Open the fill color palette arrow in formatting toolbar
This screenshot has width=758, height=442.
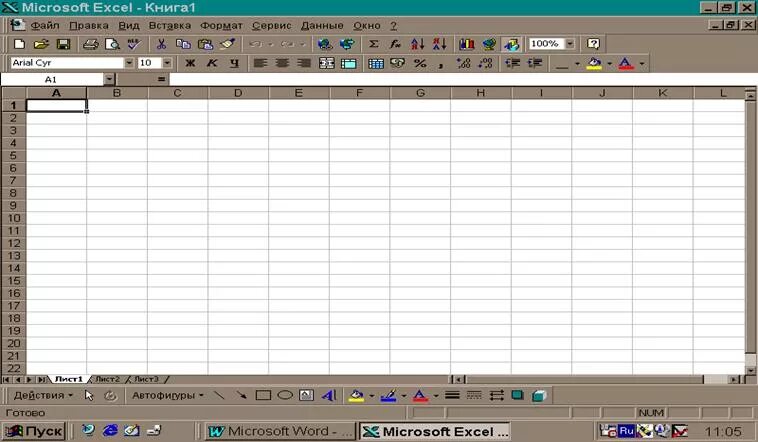(x=610, y=63)
